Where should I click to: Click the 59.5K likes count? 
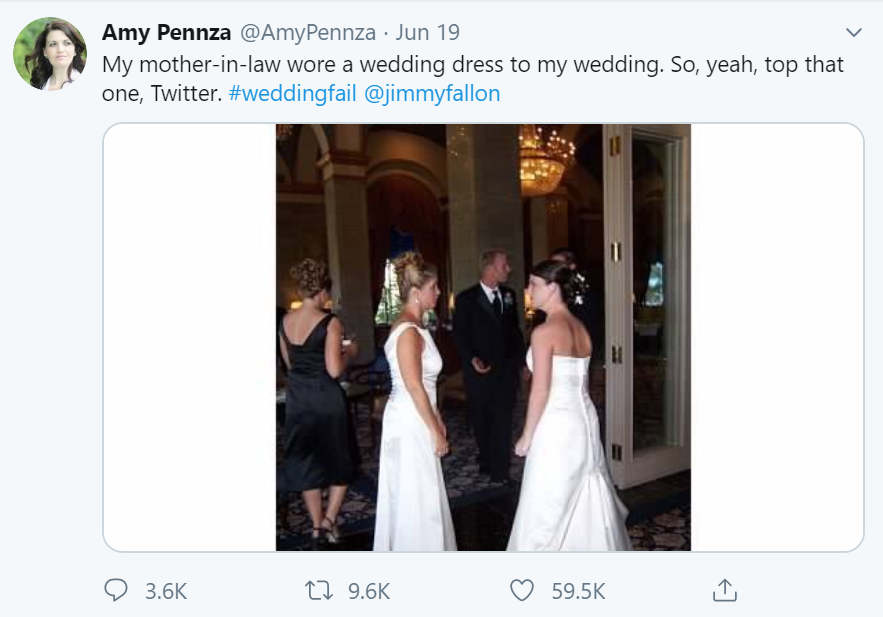578,591
